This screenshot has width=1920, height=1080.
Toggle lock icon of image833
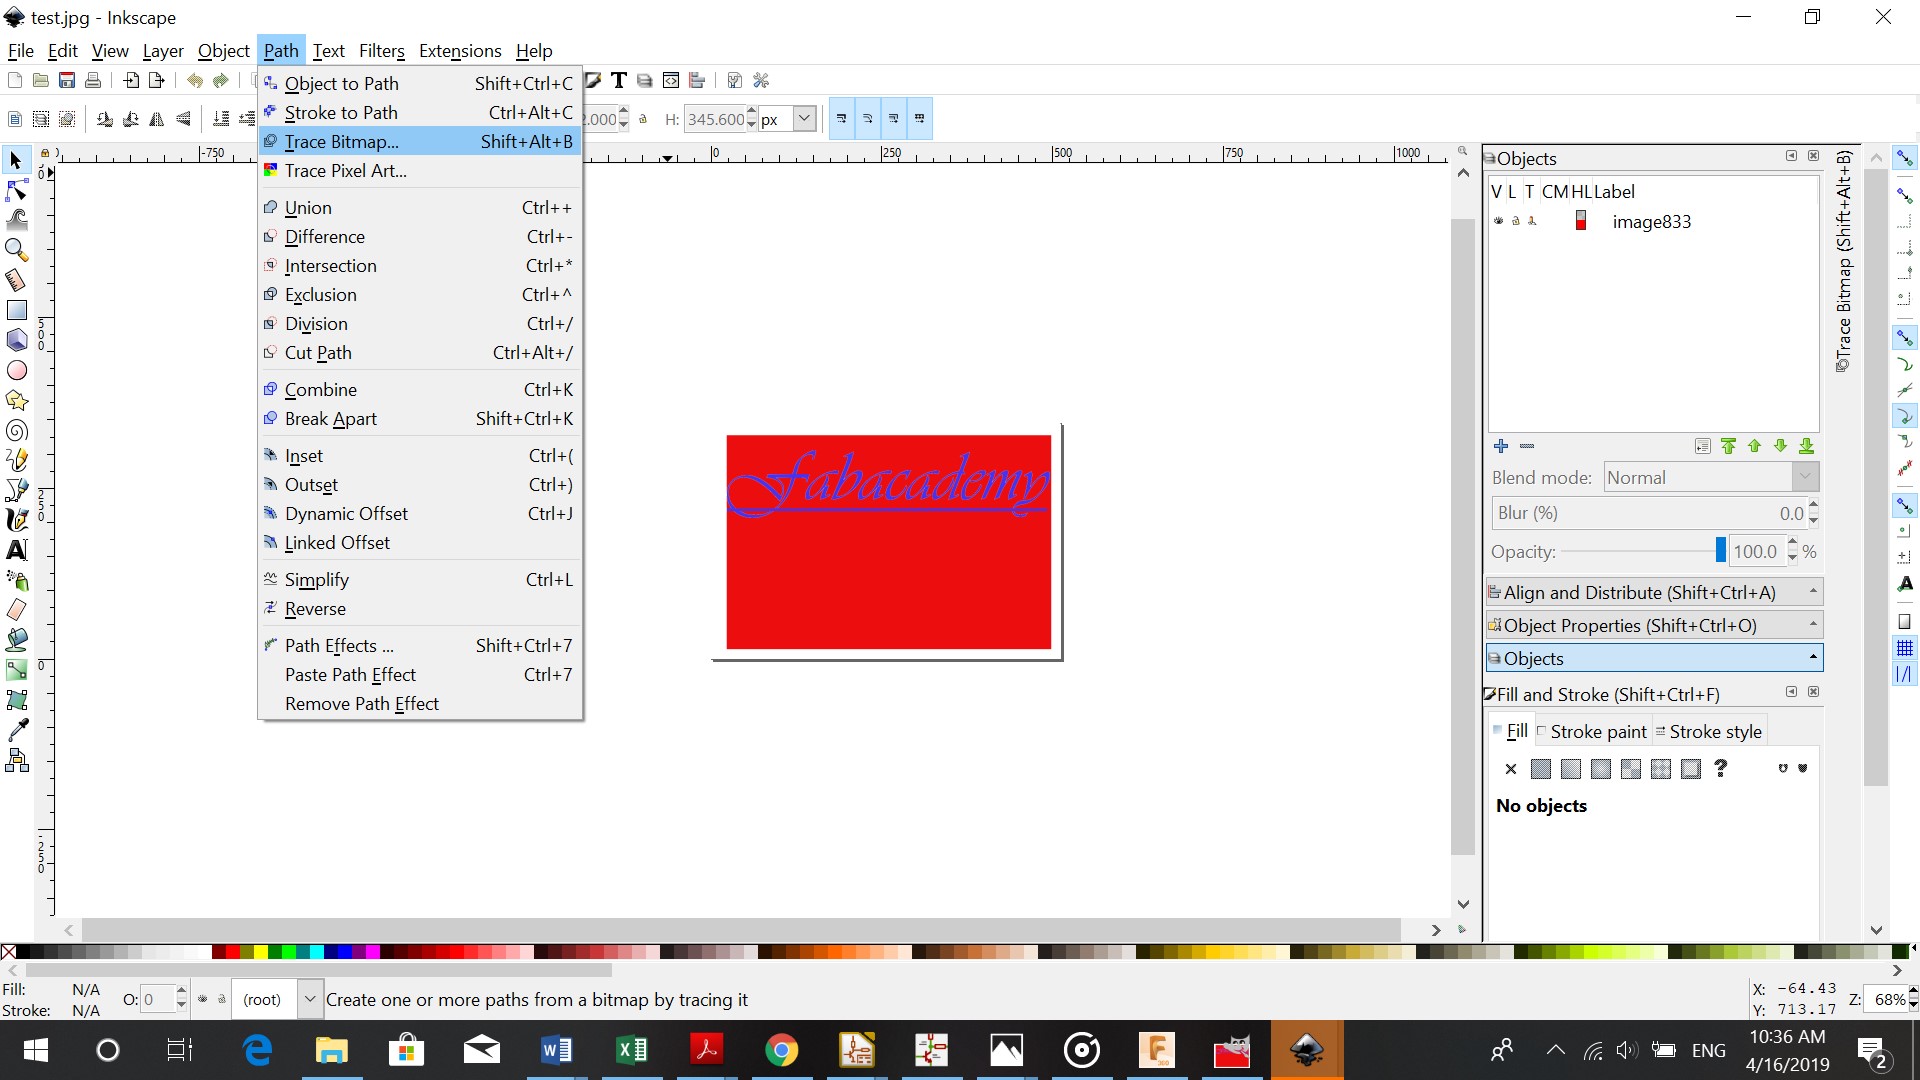point(1515,221)
